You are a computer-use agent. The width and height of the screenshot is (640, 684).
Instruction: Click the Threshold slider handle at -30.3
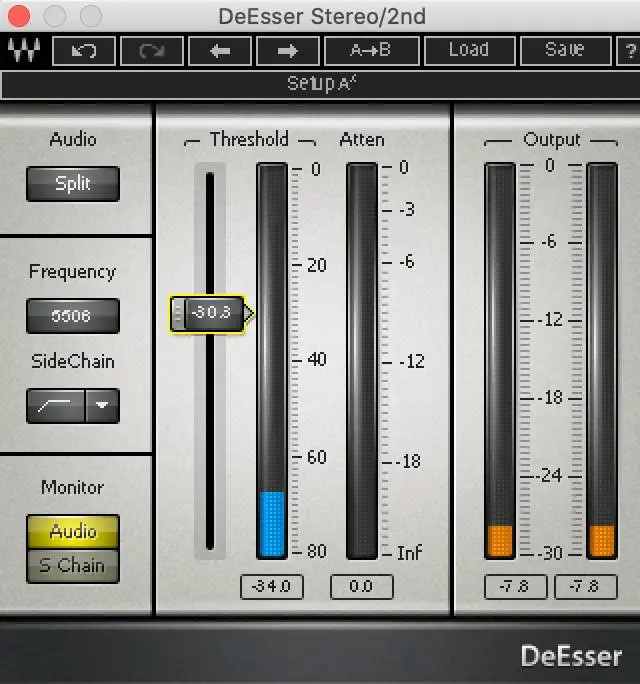(x=210, y=313)
